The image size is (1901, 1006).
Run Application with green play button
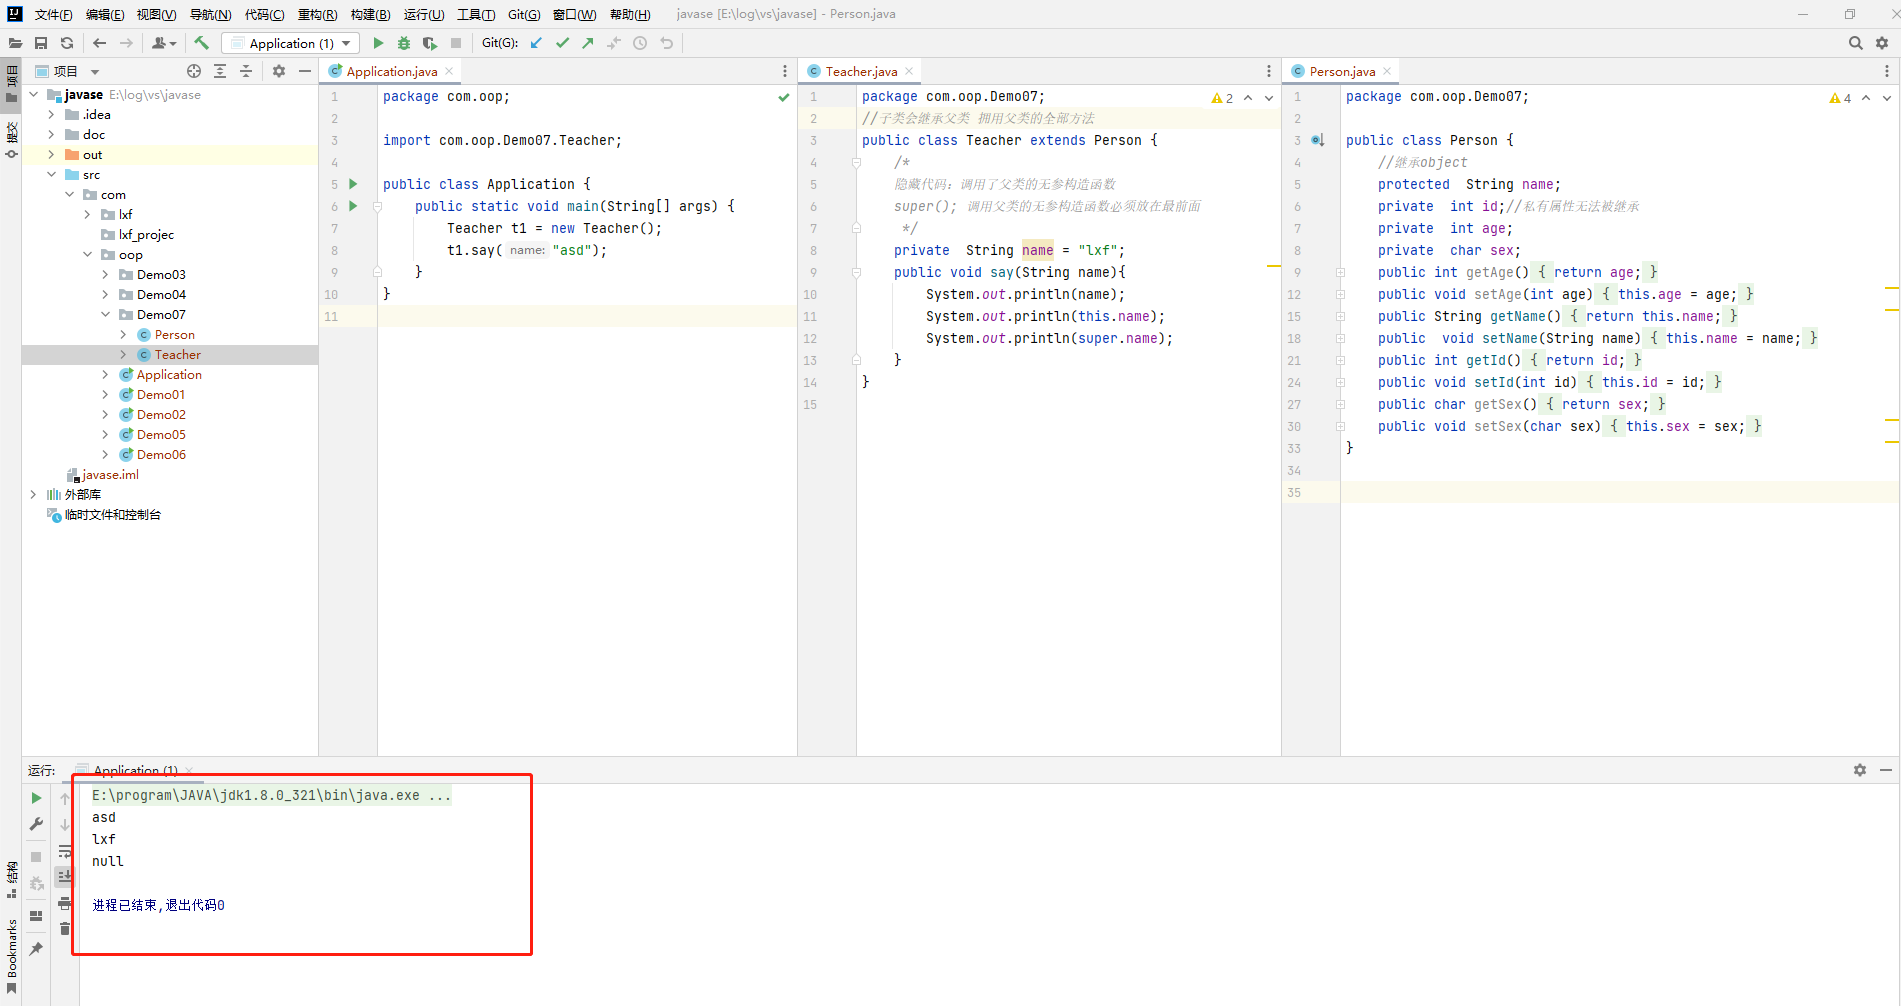(x=378, y=43)
